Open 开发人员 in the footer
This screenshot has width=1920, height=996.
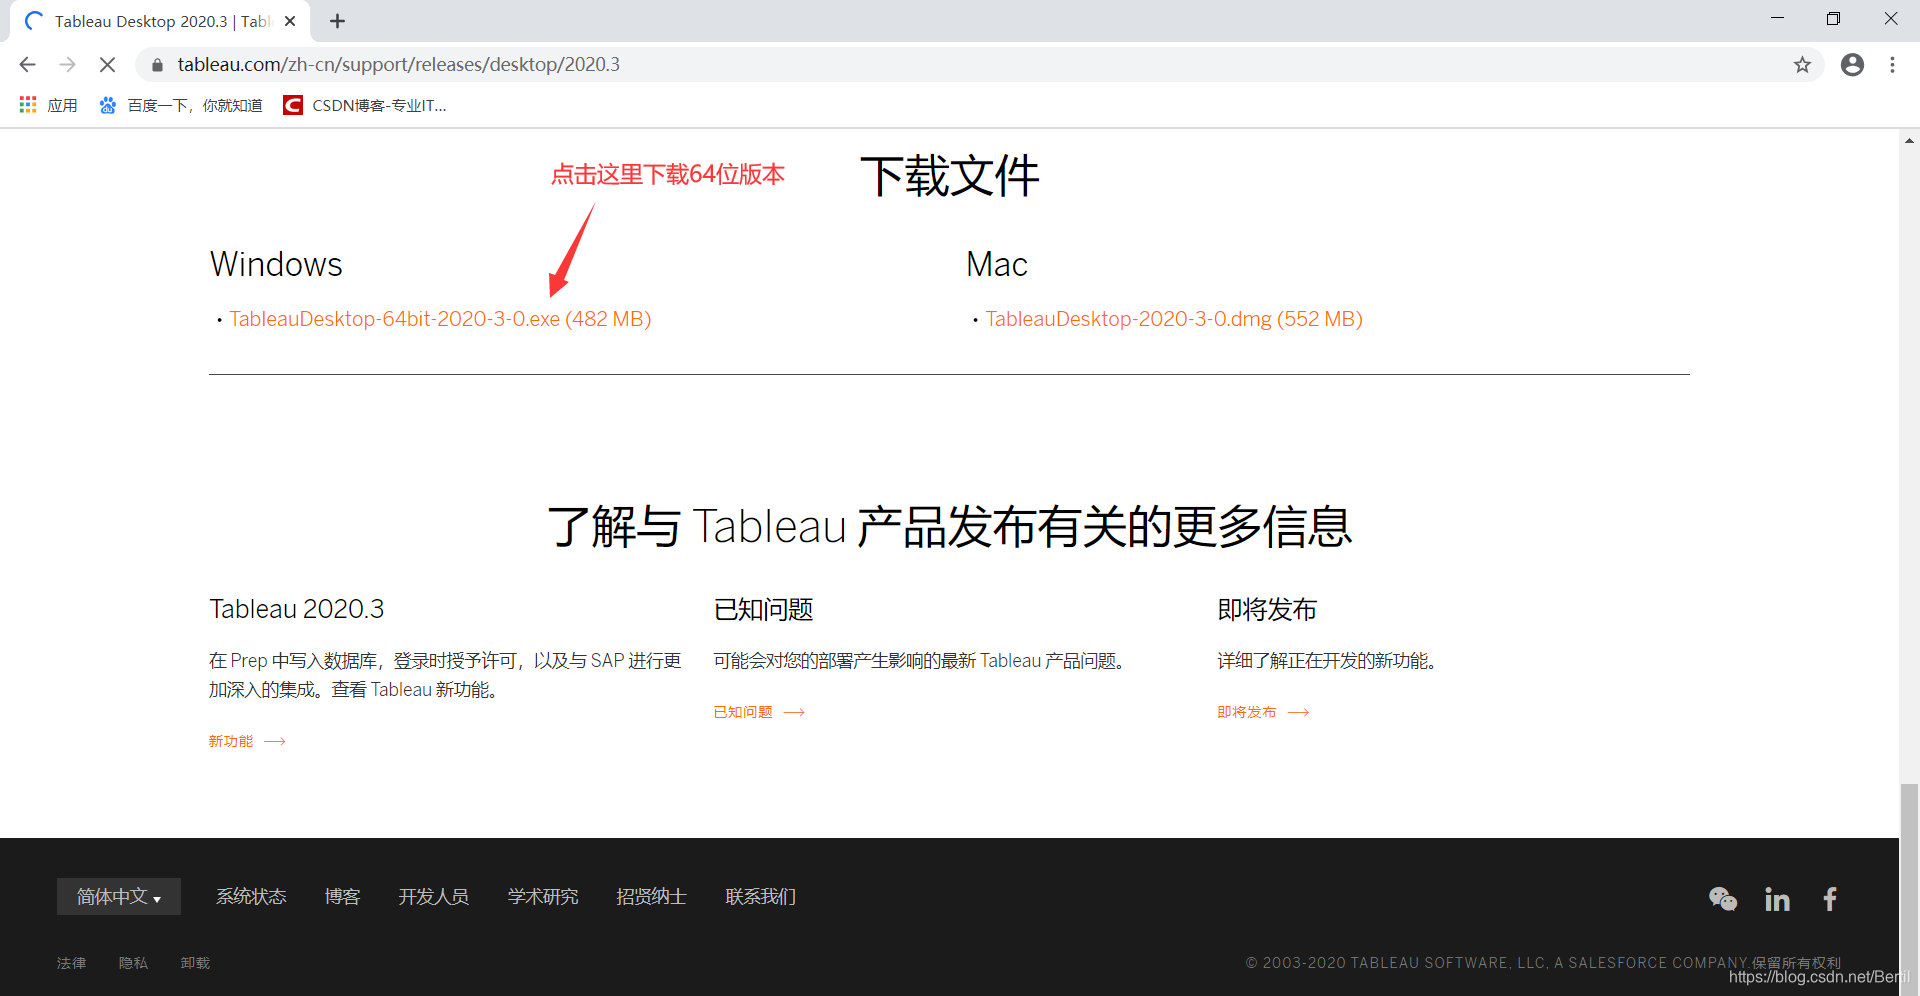[433, 897]
